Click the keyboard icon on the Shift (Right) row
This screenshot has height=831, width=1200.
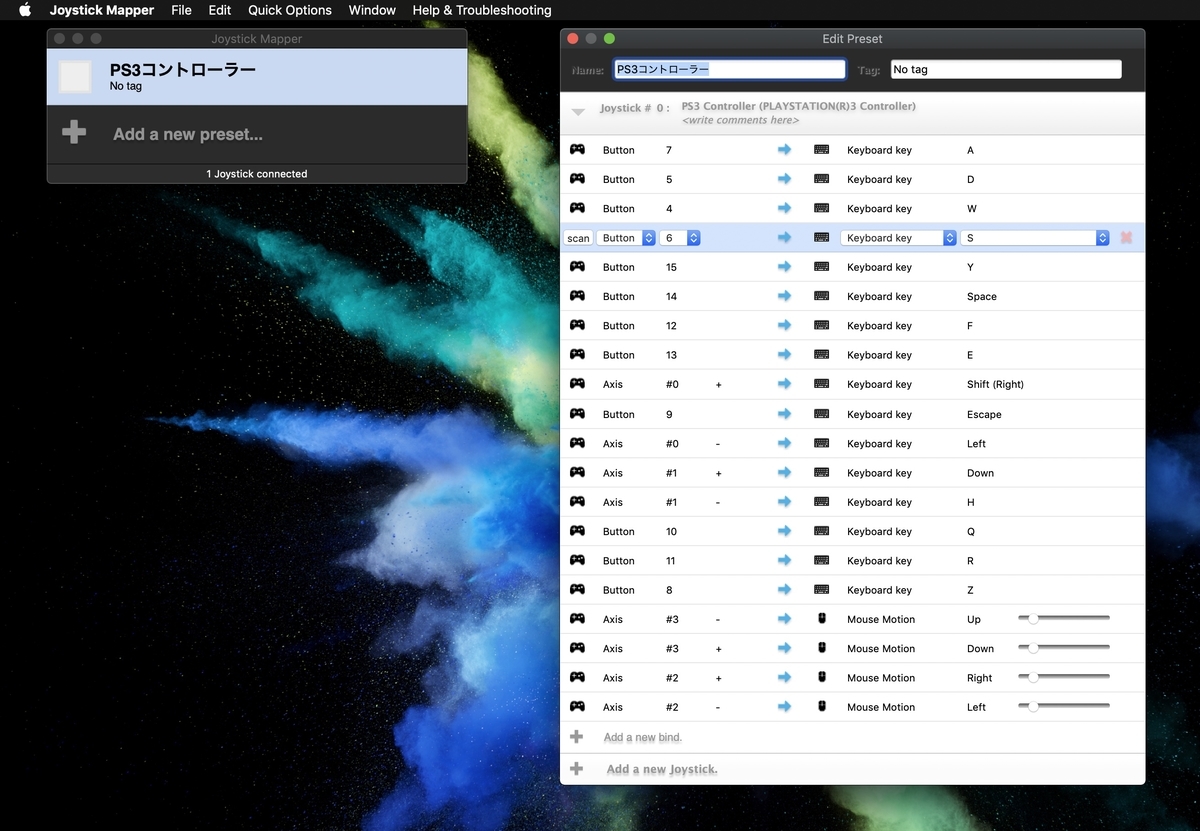822,384
